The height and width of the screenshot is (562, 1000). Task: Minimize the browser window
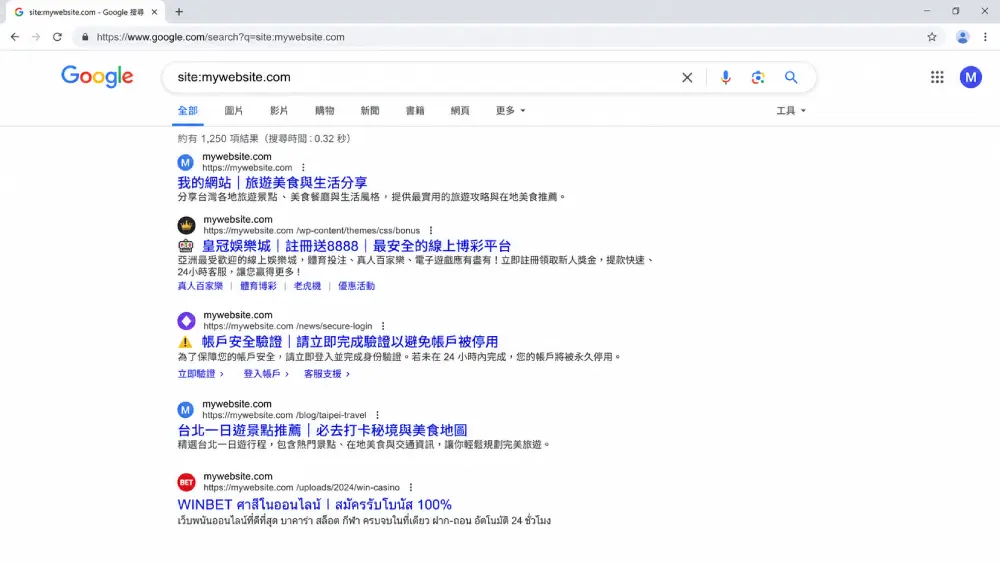[927, 11]
